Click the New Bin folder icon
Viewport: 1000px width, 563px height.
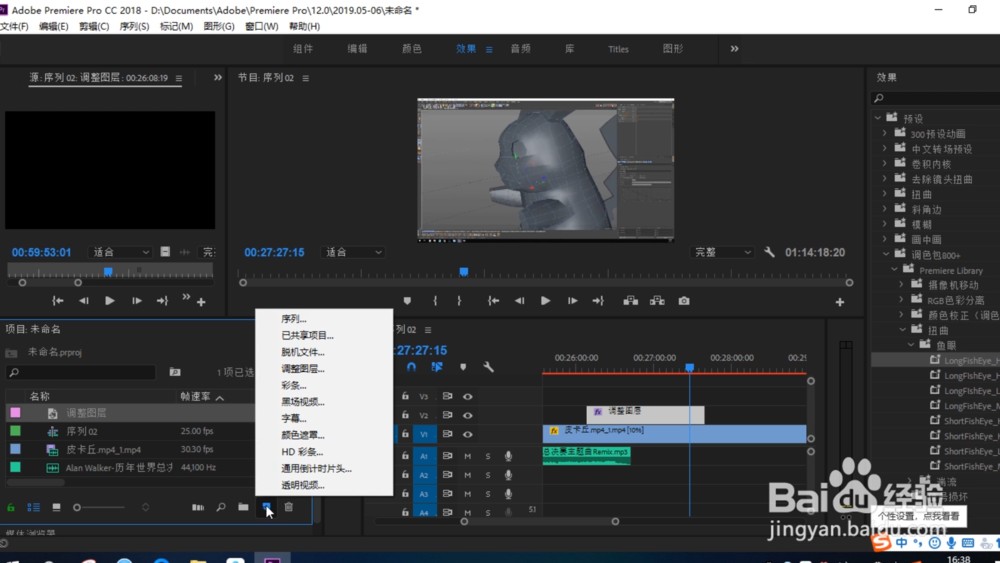[x=243, y=507]
